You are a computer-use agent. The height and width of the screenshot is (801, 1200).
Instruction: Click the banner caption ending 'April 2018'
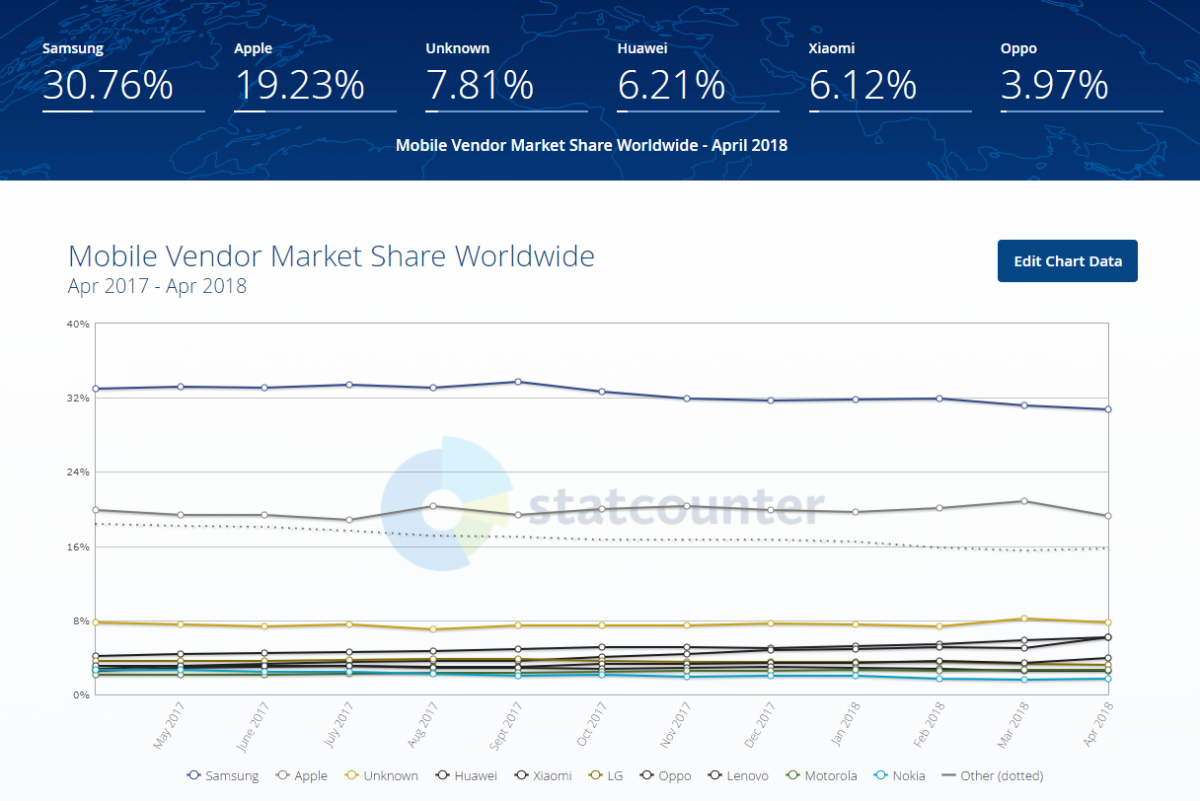pos(592,145)
